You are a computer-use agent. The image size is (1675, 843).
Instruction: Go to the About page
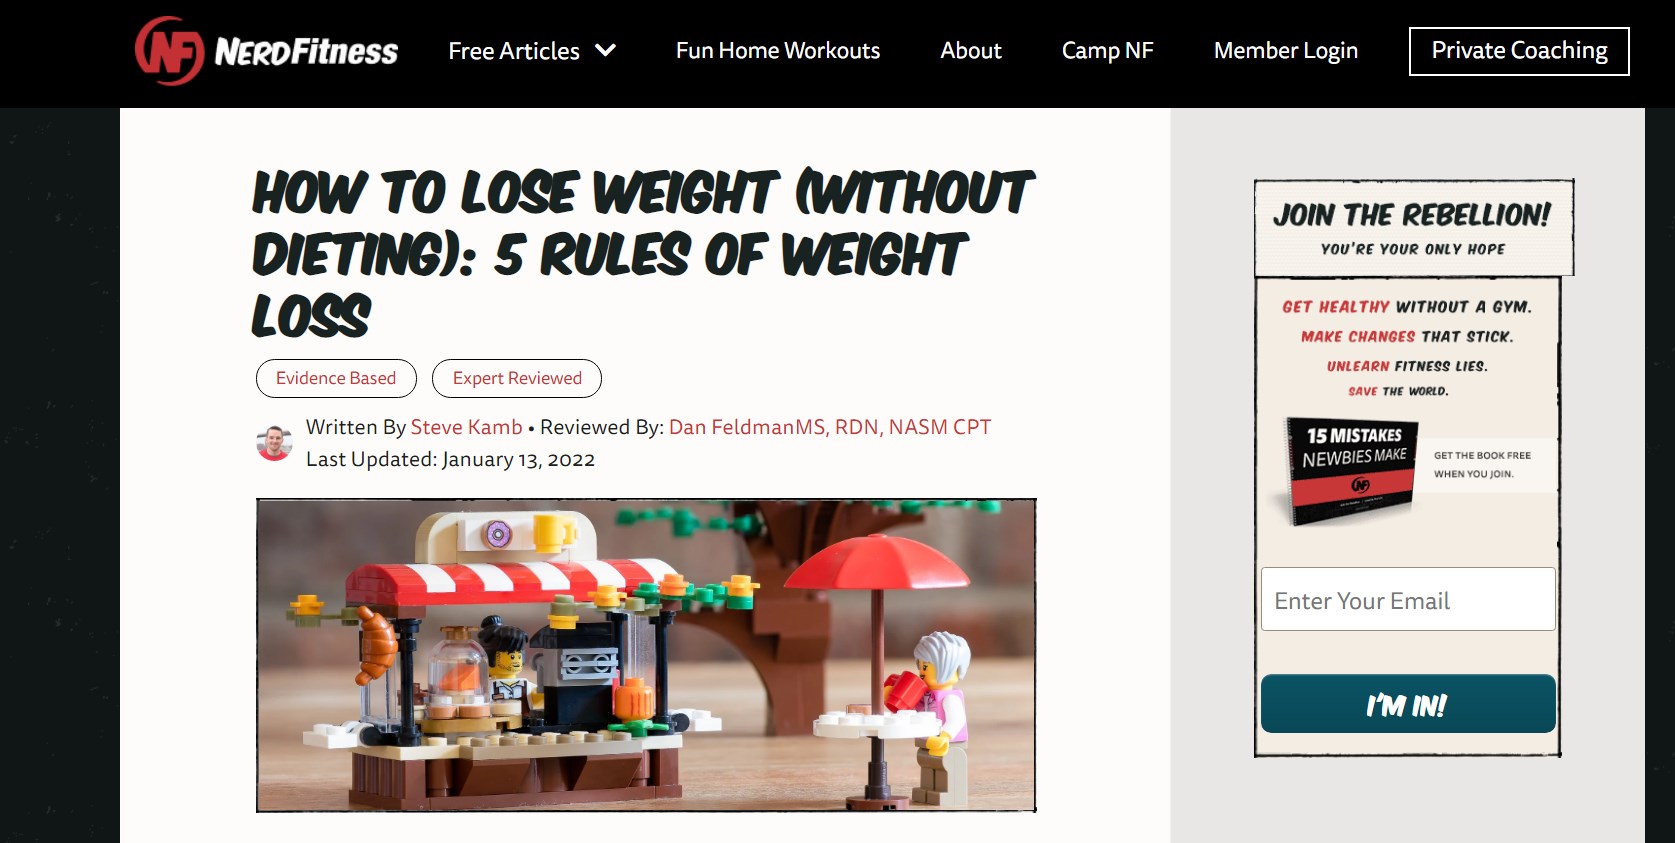971,50
